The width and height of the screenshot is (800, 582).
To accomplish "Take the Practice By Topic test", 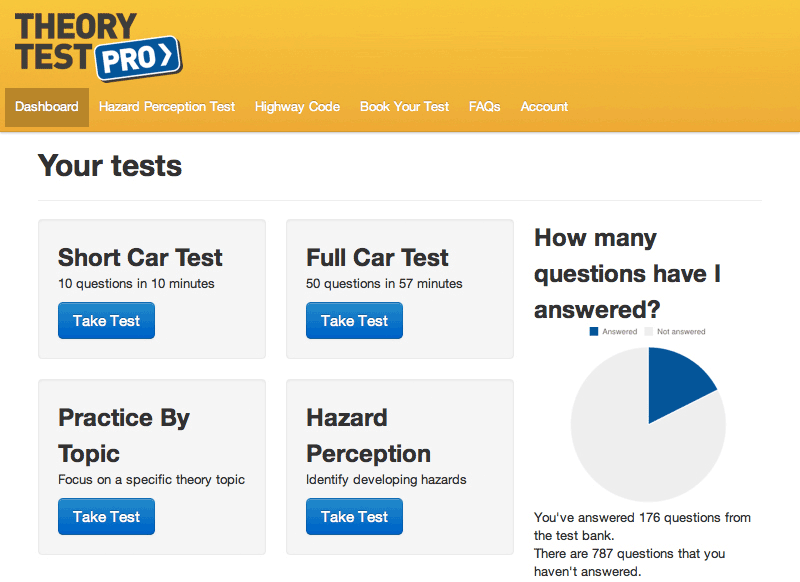I will coord(106,516).
